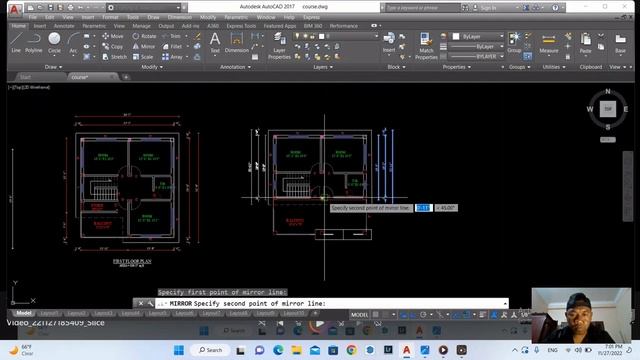The height and width of the screenshot is (360, 640).
Task: Click the mirror line length input box
Action: coord(424,208)
